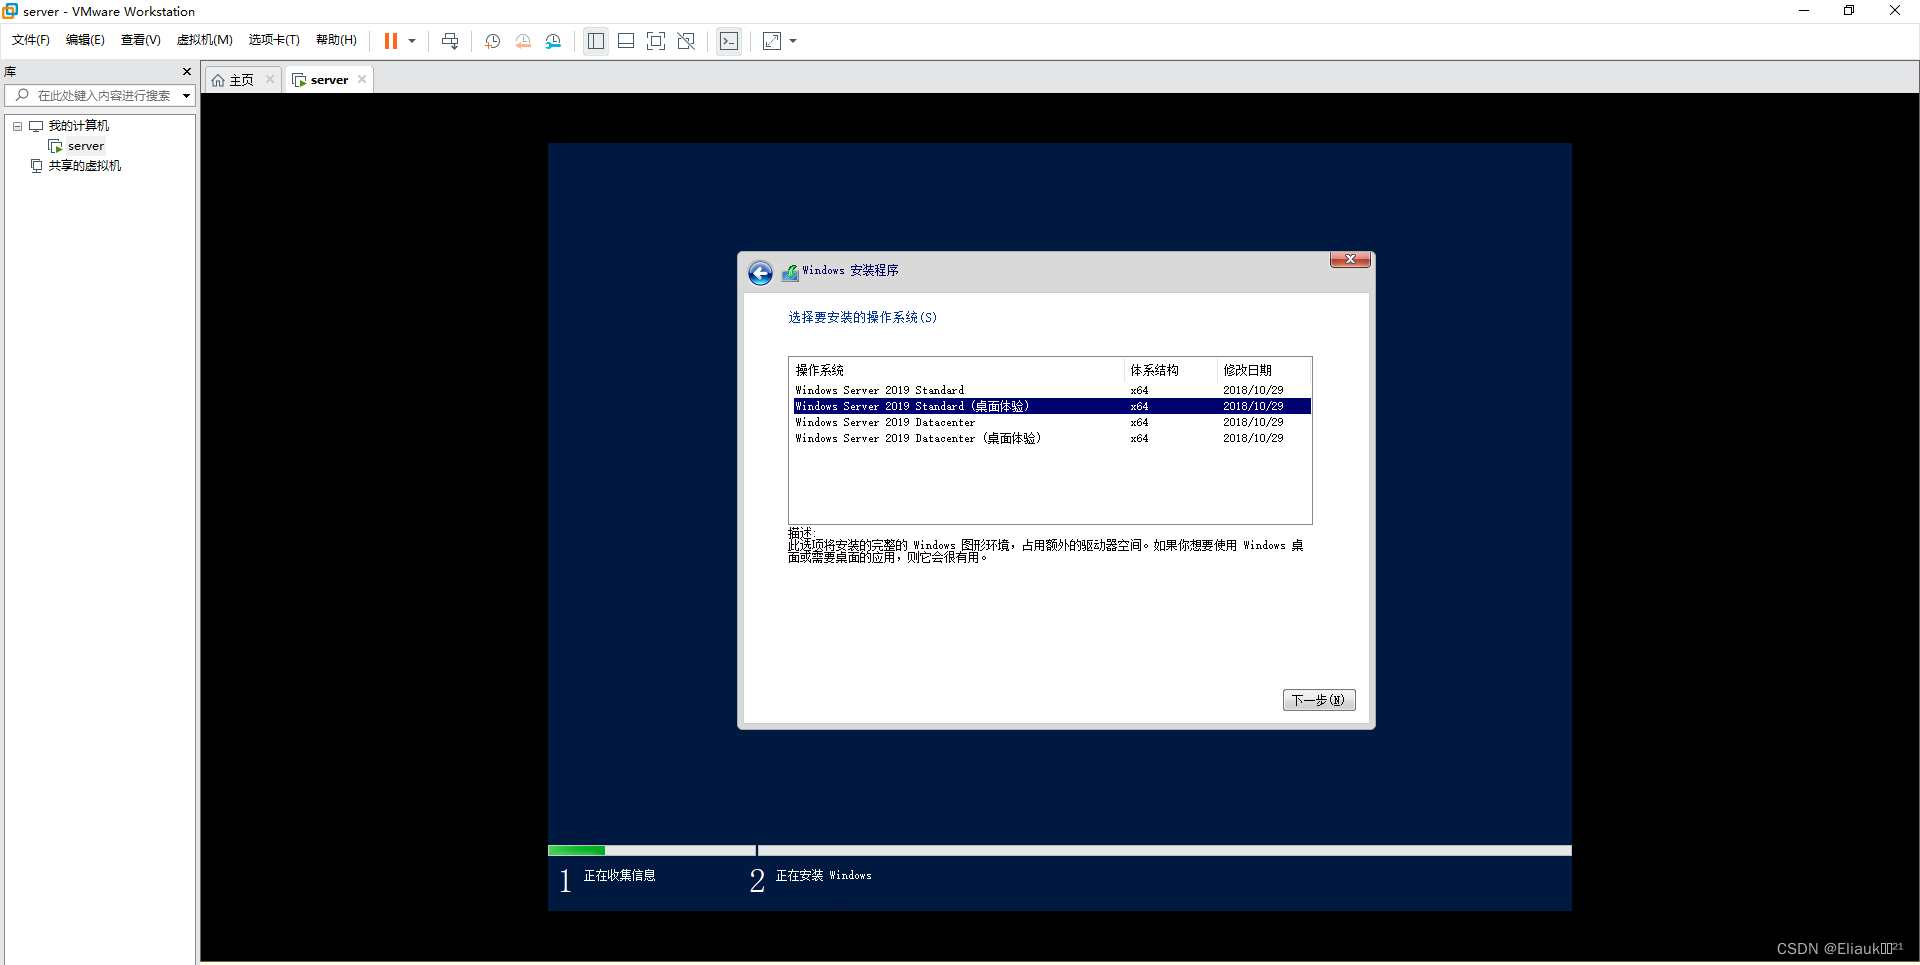Revert the VM to its previous snapshot

coord(523,41)
